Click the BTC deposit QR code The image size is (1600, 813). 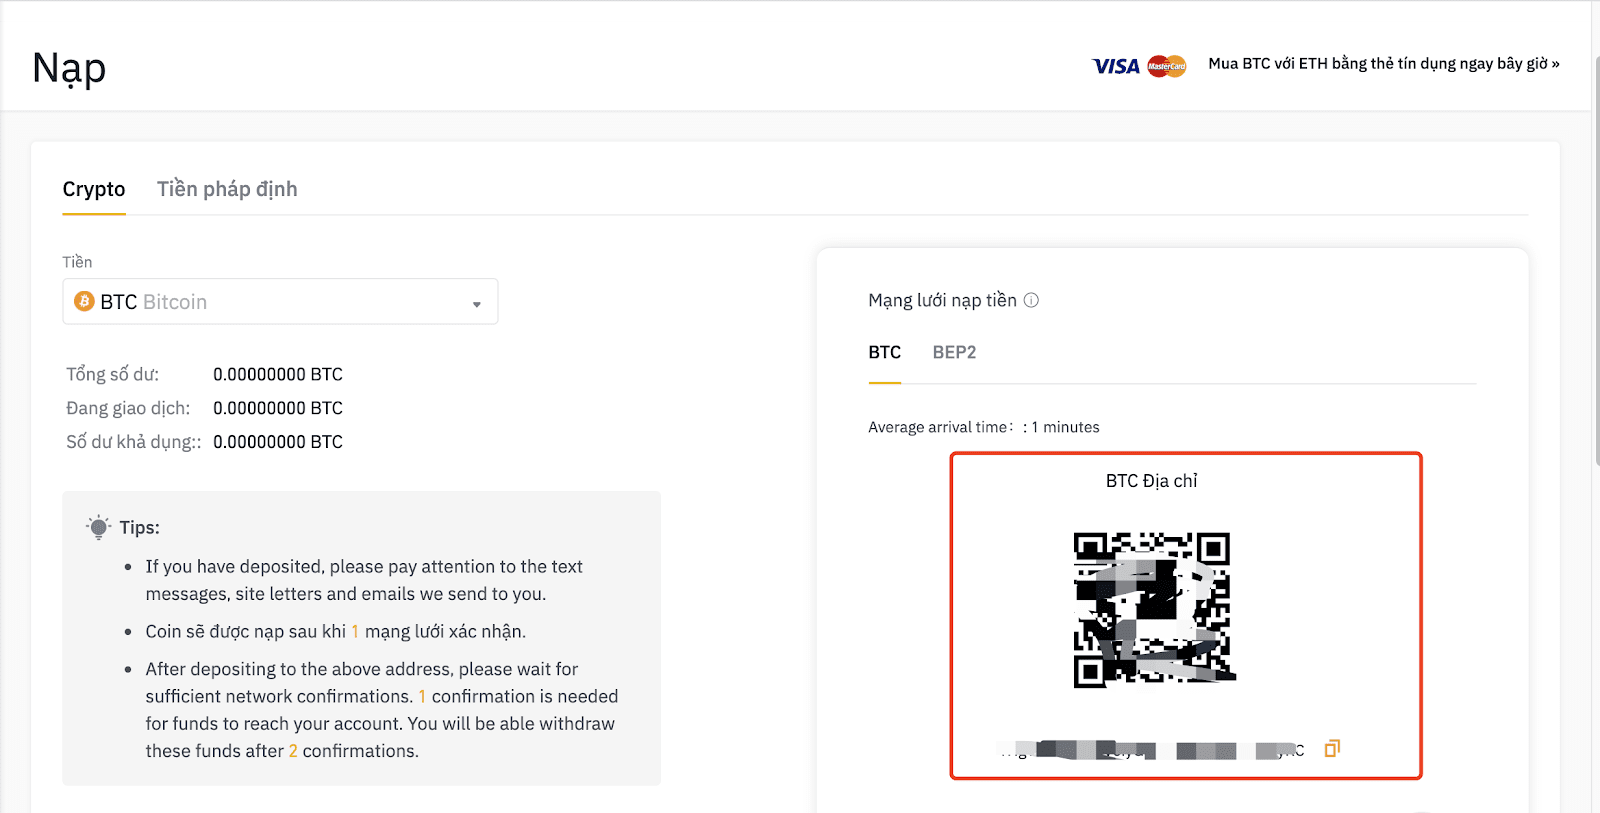pyautogui.click(x=1153, y=609)
